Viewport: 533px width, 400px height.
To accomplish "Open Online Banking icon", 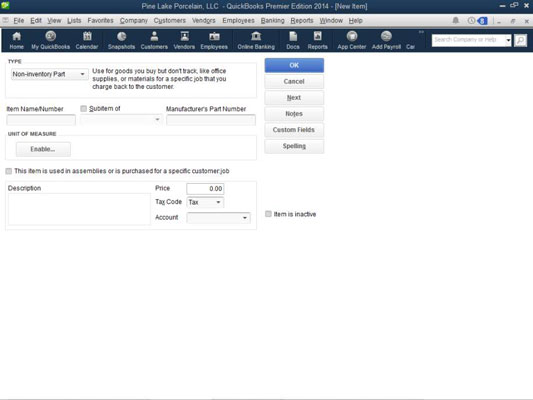I will 256,40.
